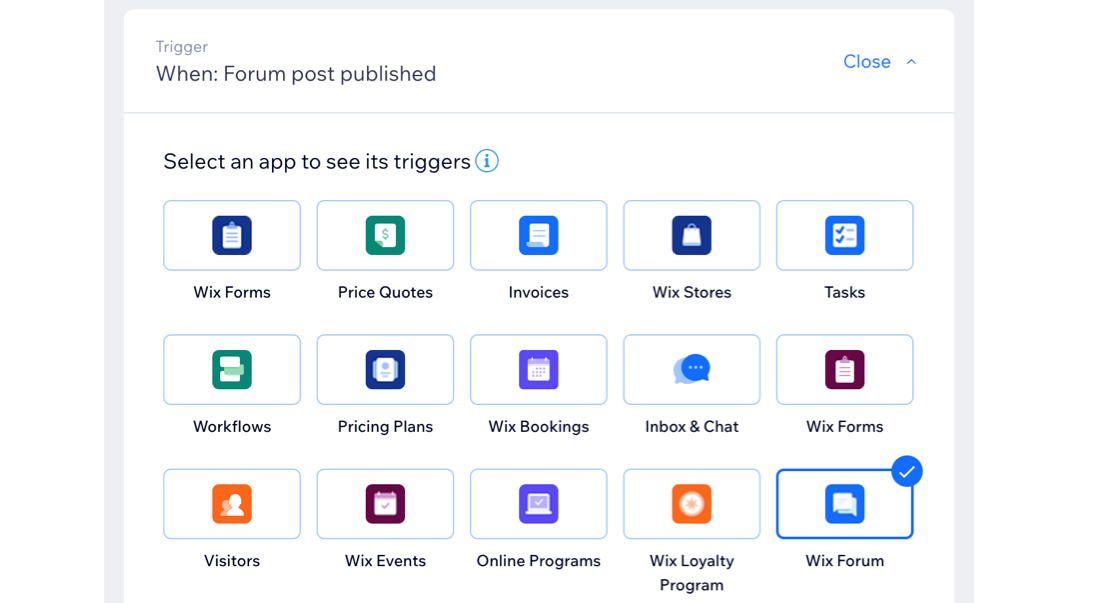Select the Price Quotes app tile
Viewport: 1100px width, 603px height.
385,236
